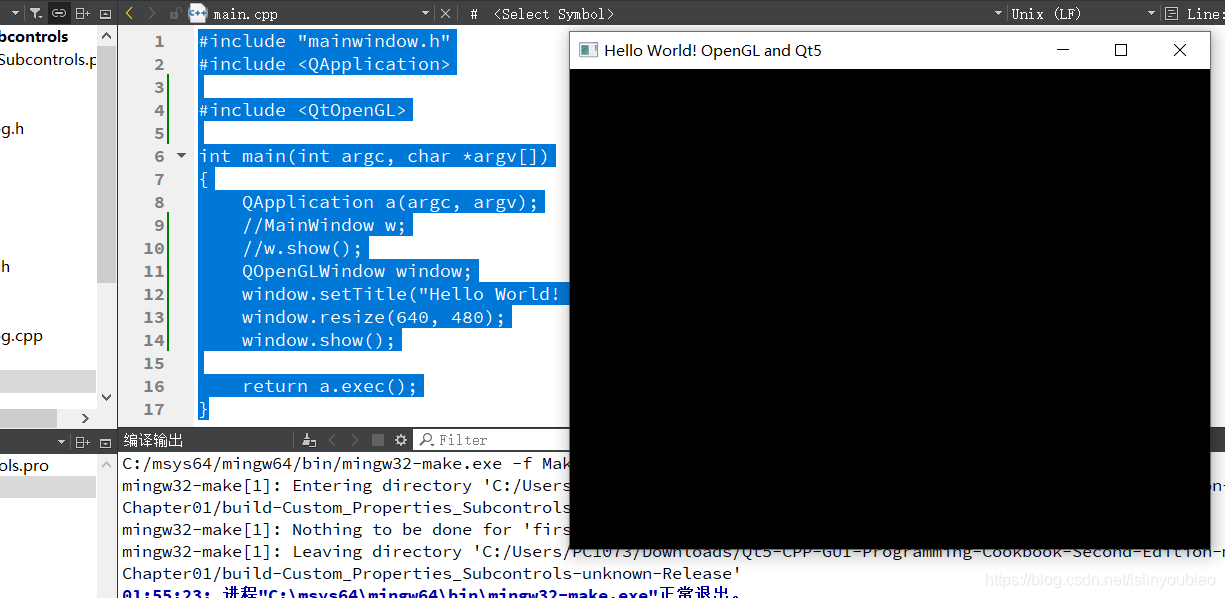Click line number 12 in the editor

pyautogui.click(x=154, y=293)
